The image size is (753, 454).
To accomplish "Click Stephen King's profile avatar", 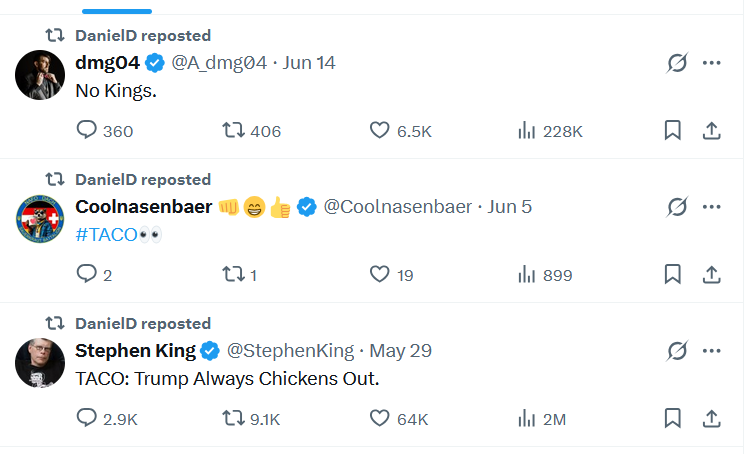I will (x=40, y=363).
